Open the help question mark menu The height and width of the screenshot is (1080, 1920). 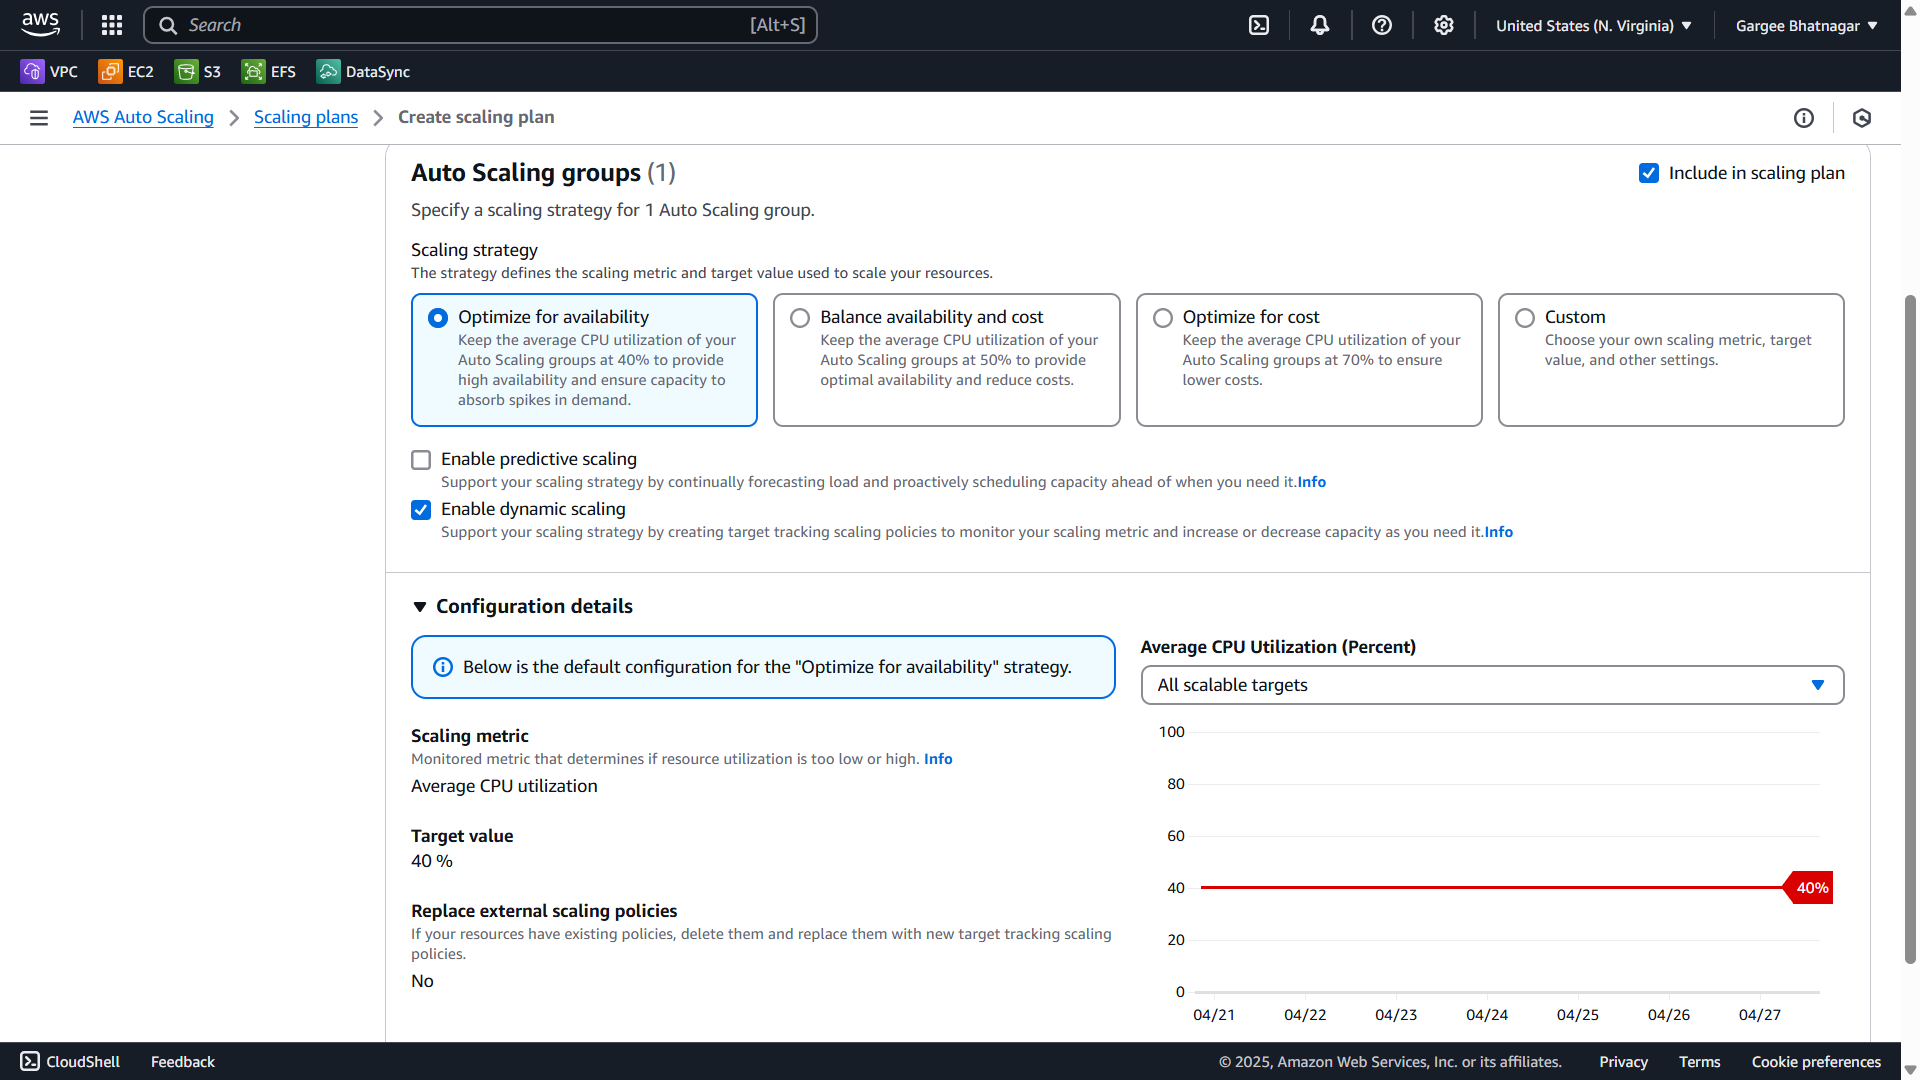point(1382,25)
